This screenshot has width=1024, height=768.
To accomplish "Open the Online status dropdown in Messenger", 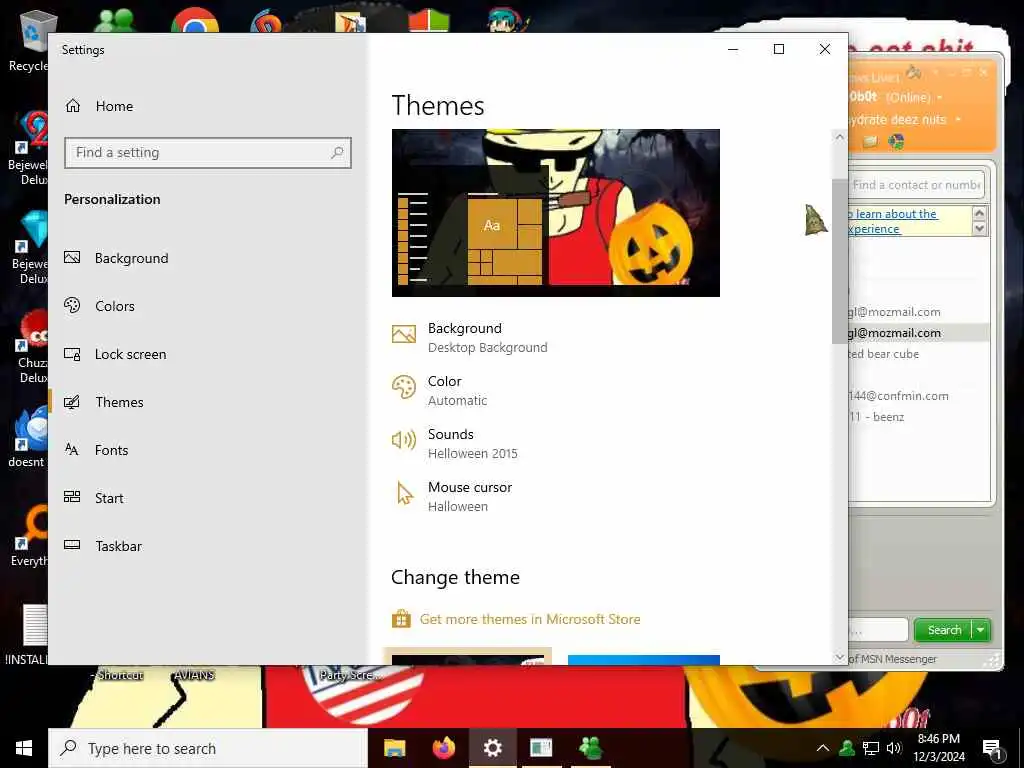I will (940, 98).
